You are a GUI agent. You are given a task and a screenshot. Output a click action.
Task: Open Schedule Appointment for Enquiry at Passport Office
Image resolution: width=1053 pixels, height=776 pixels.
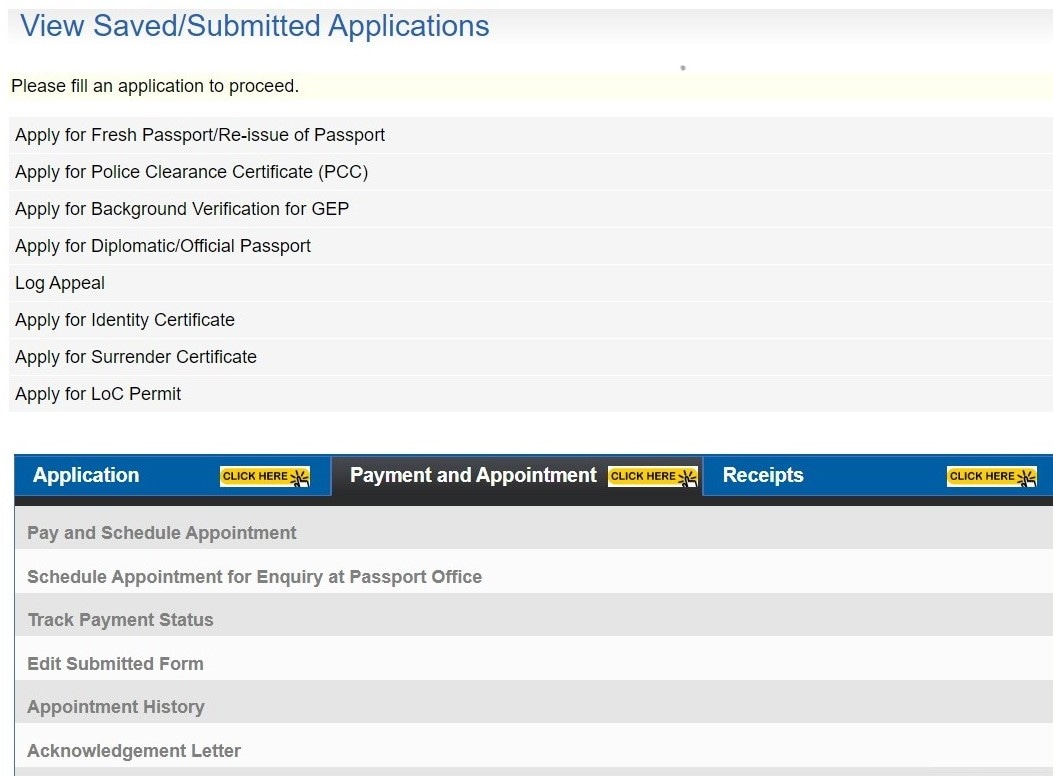254,577
